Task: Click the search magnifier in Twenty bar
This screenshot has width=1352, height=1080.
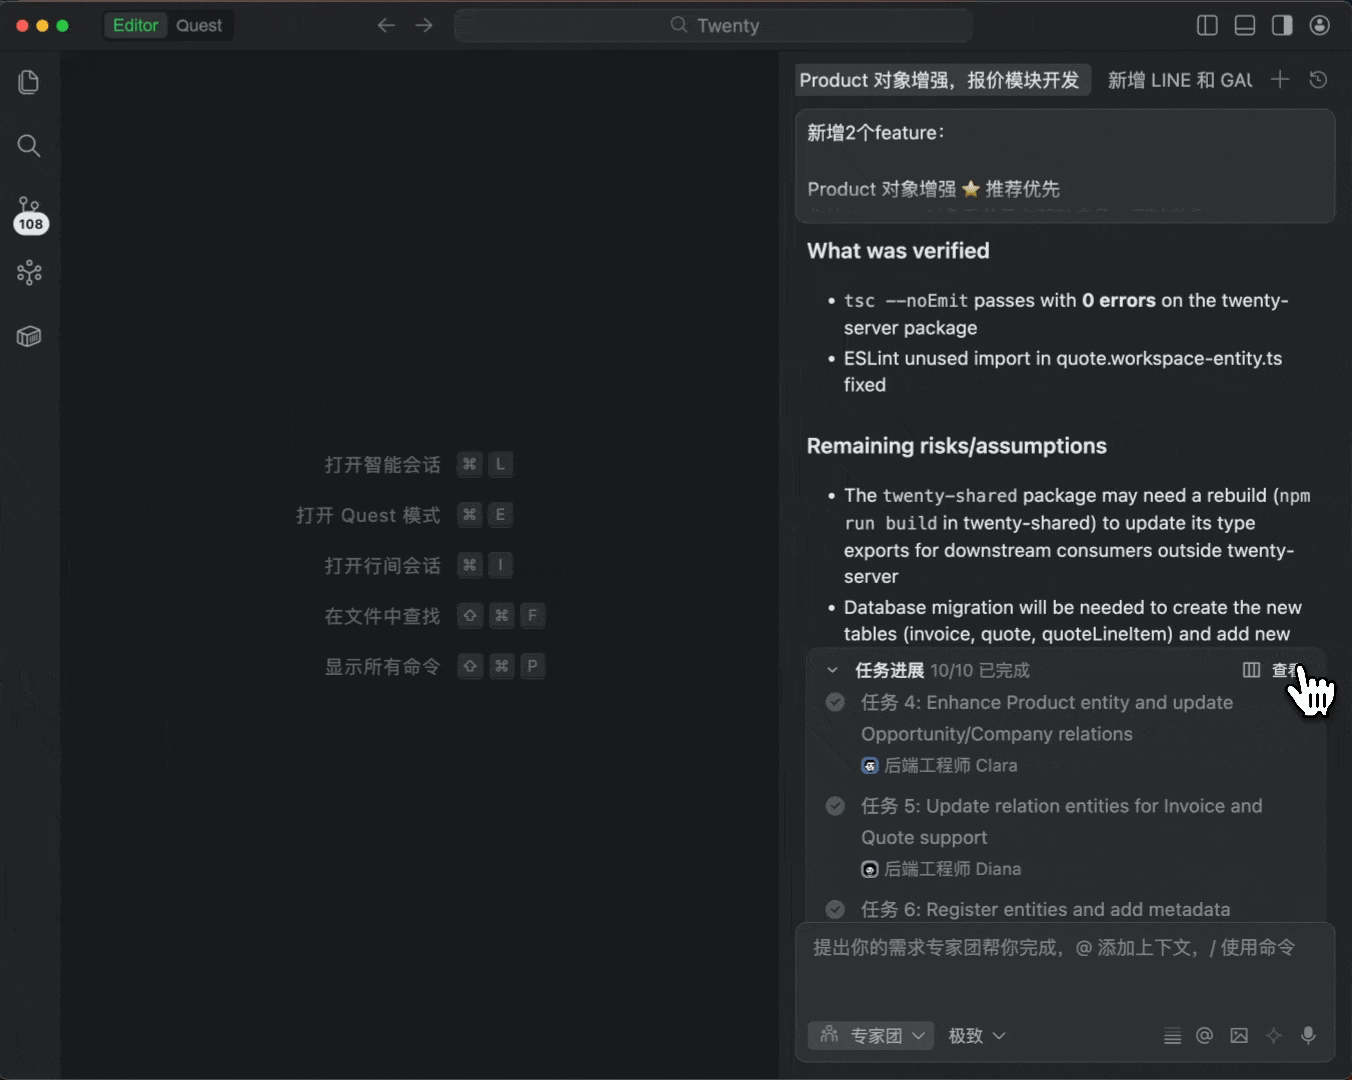Action: (679, 25)
